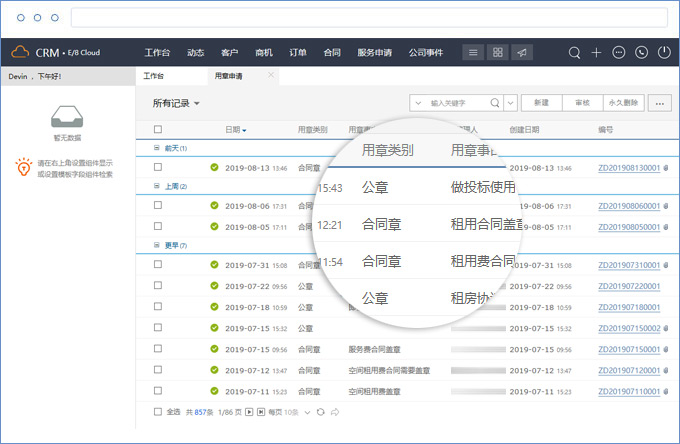Open the phone call icon in header
680x444 pixels.
point(640,52)
